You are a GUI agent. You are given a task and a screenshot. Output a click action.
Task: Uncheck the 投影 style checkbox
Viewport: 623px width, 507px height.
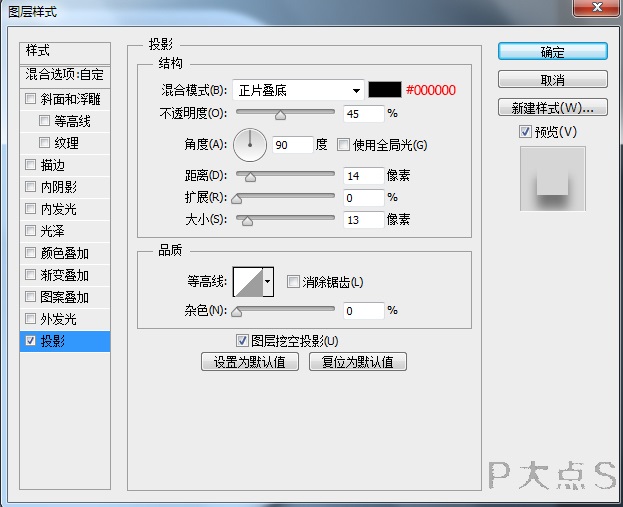(x=31, y=341)
